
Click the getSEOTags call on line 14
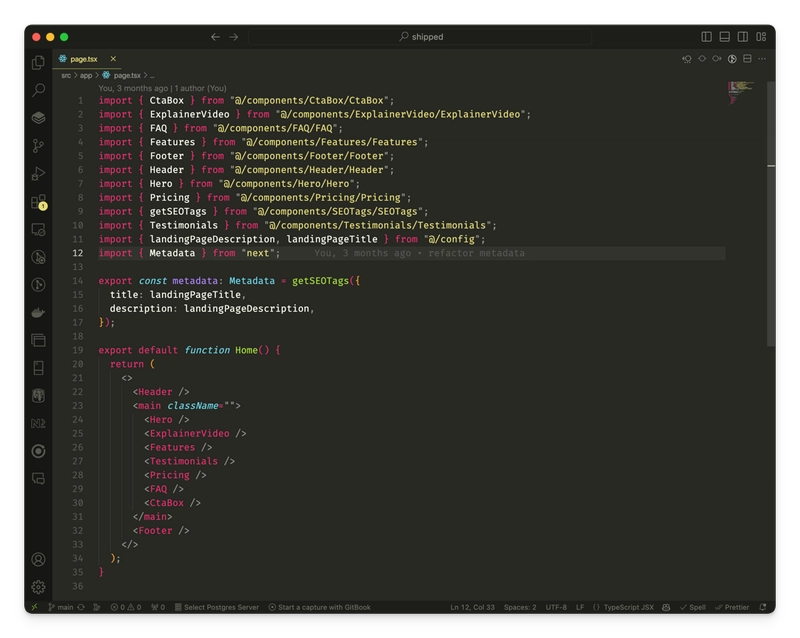click(x=320, y=281)
